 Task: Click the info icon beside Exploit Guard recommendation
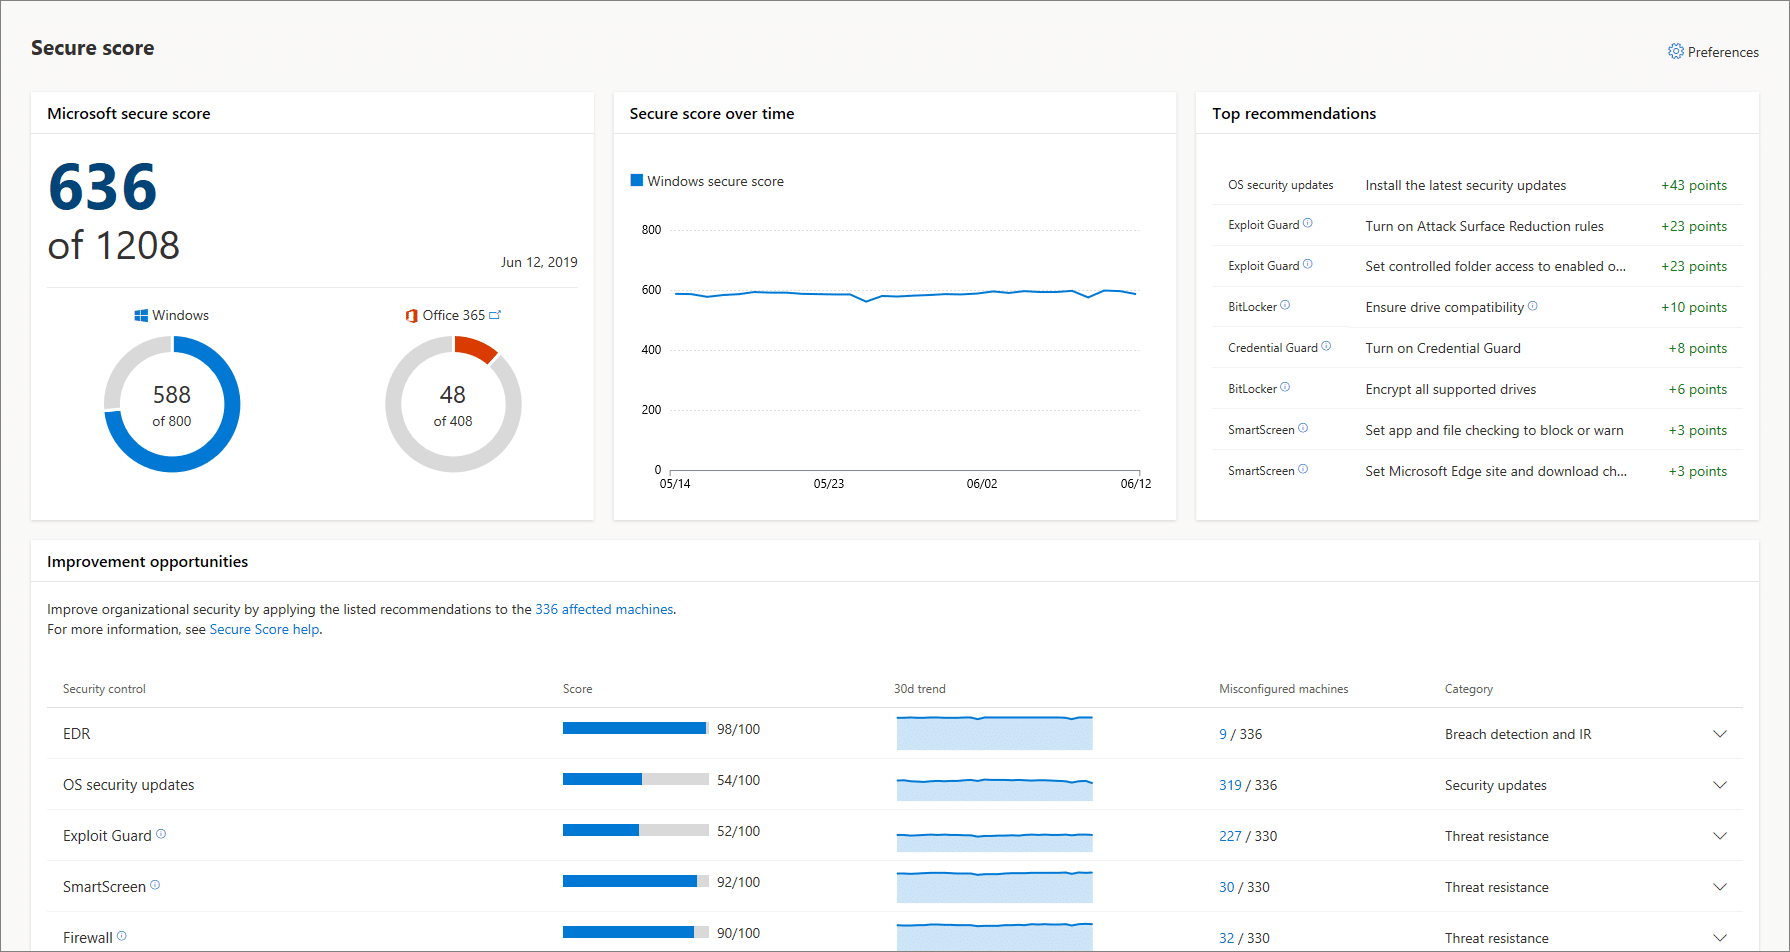(x=1308, y=223)
